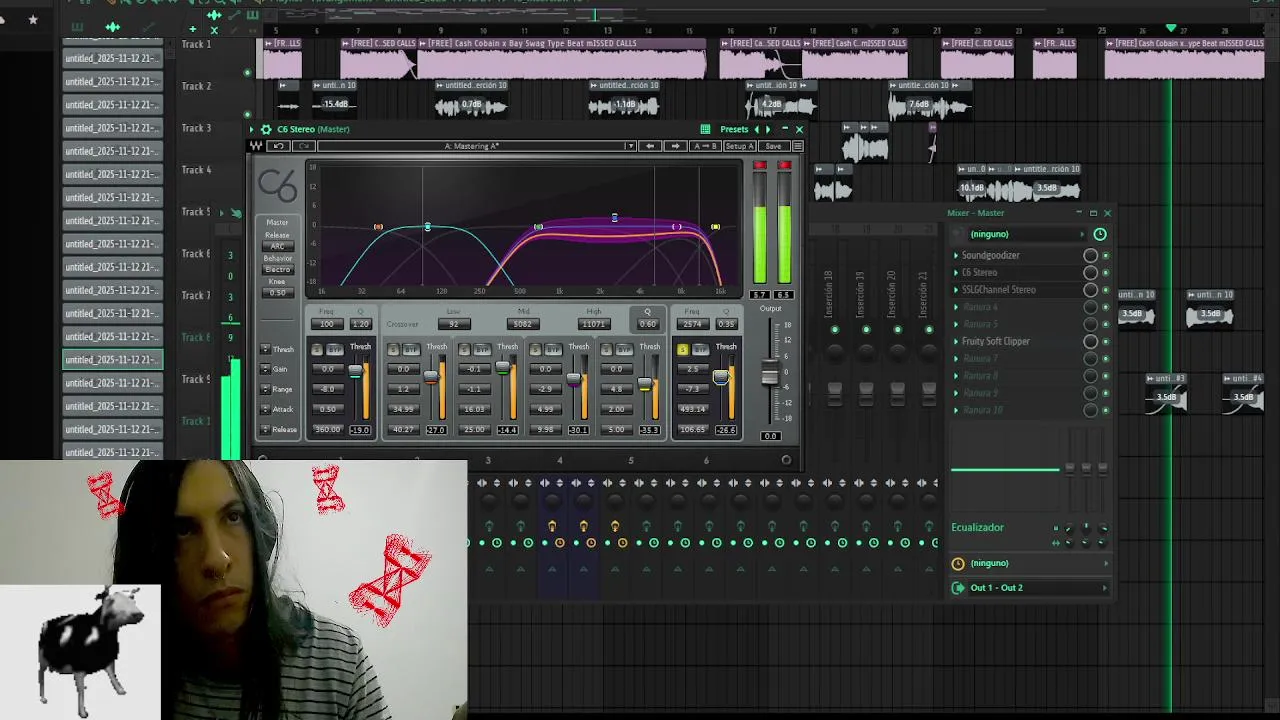
Task: Grab the blue band node on the EQ graph
Action: click(x=614, y=217)
